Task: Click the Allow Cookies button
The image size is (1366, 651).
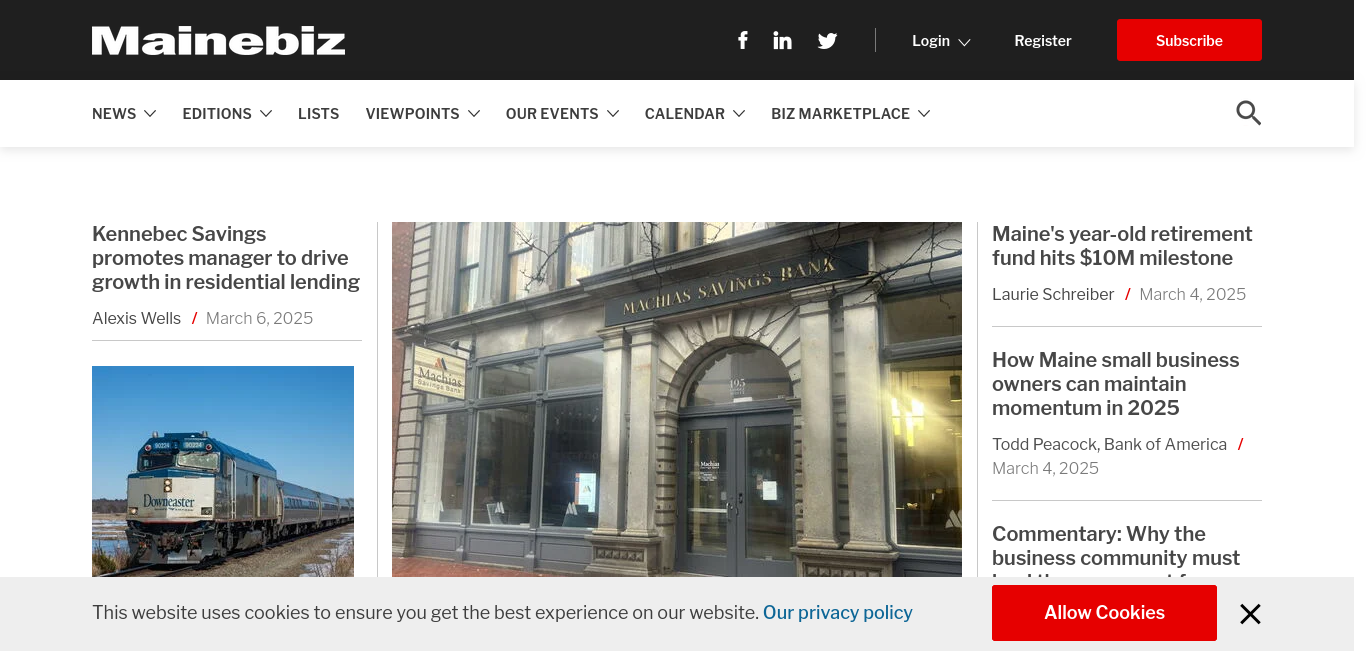Action: [x=1104, y=613]
